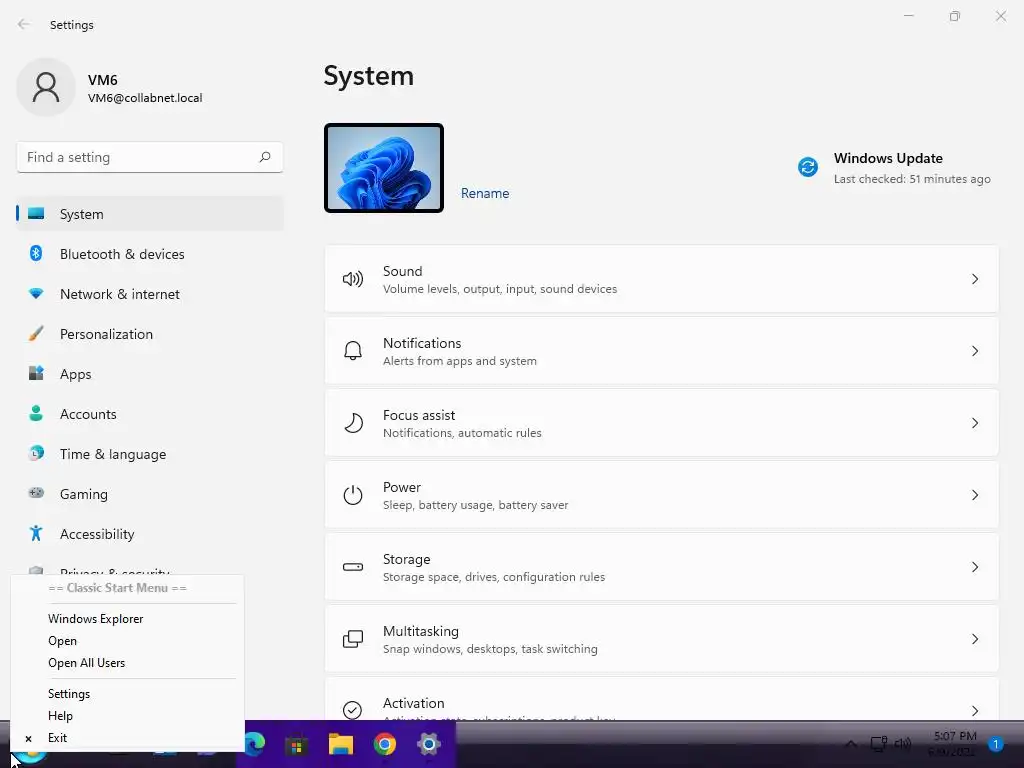
Task: Open File Explorer from the taskbar
Action: (340, 744)
